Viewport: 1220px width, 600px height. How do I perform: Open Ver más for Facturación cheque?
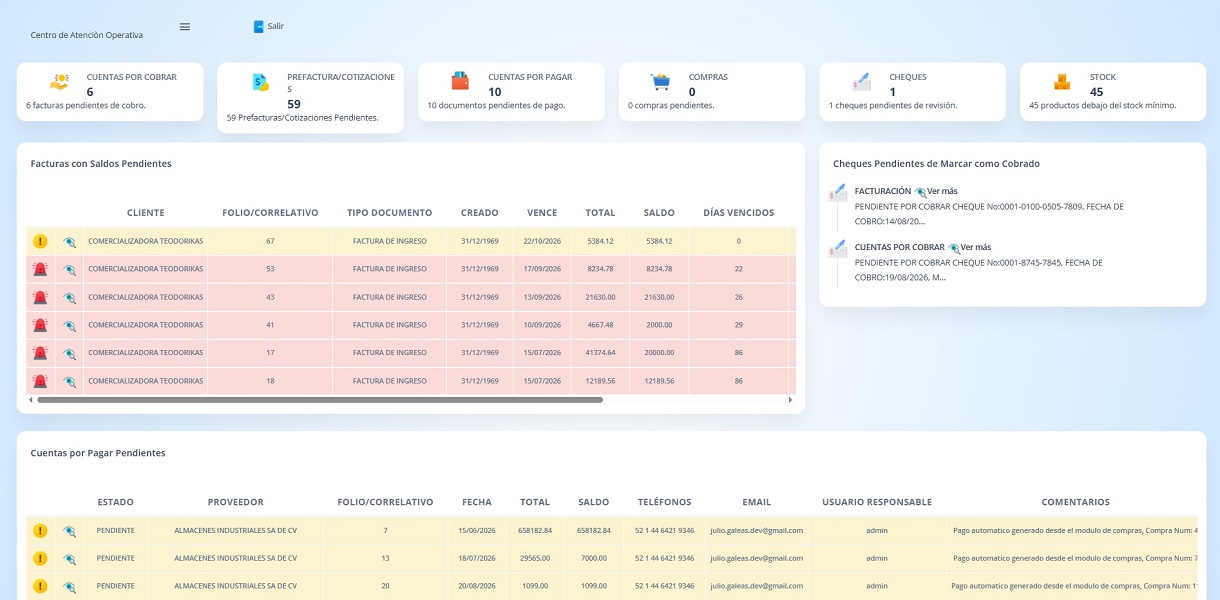[x=942, y=191]
